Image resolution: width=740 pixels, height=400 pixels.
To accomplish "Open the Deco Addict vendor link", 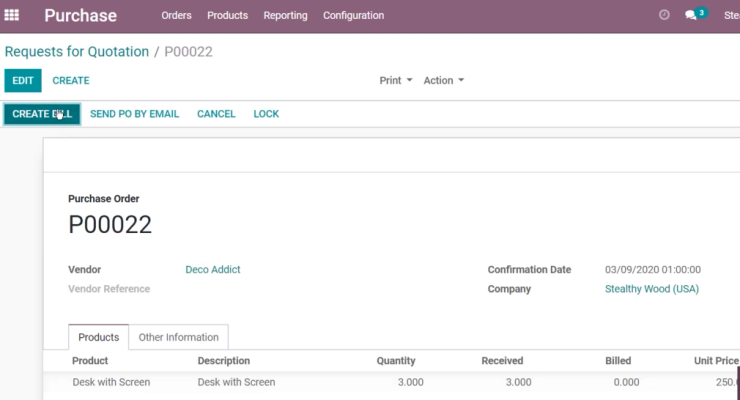I will [x=213, y=269].
